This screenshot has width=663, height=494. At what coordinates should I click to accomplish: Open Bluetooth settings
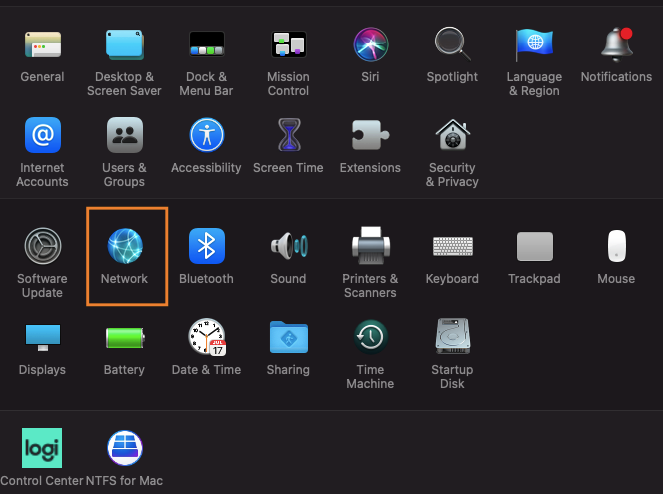pos(207,247)
